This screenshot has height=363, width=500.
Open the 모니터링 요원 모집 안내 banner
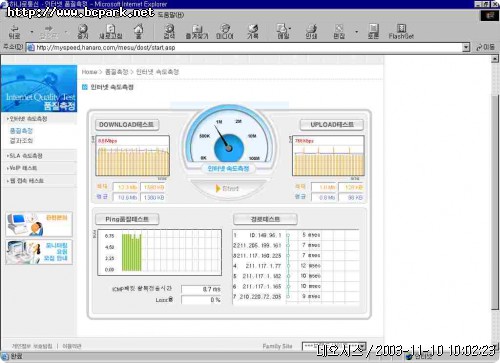[39, 252]
